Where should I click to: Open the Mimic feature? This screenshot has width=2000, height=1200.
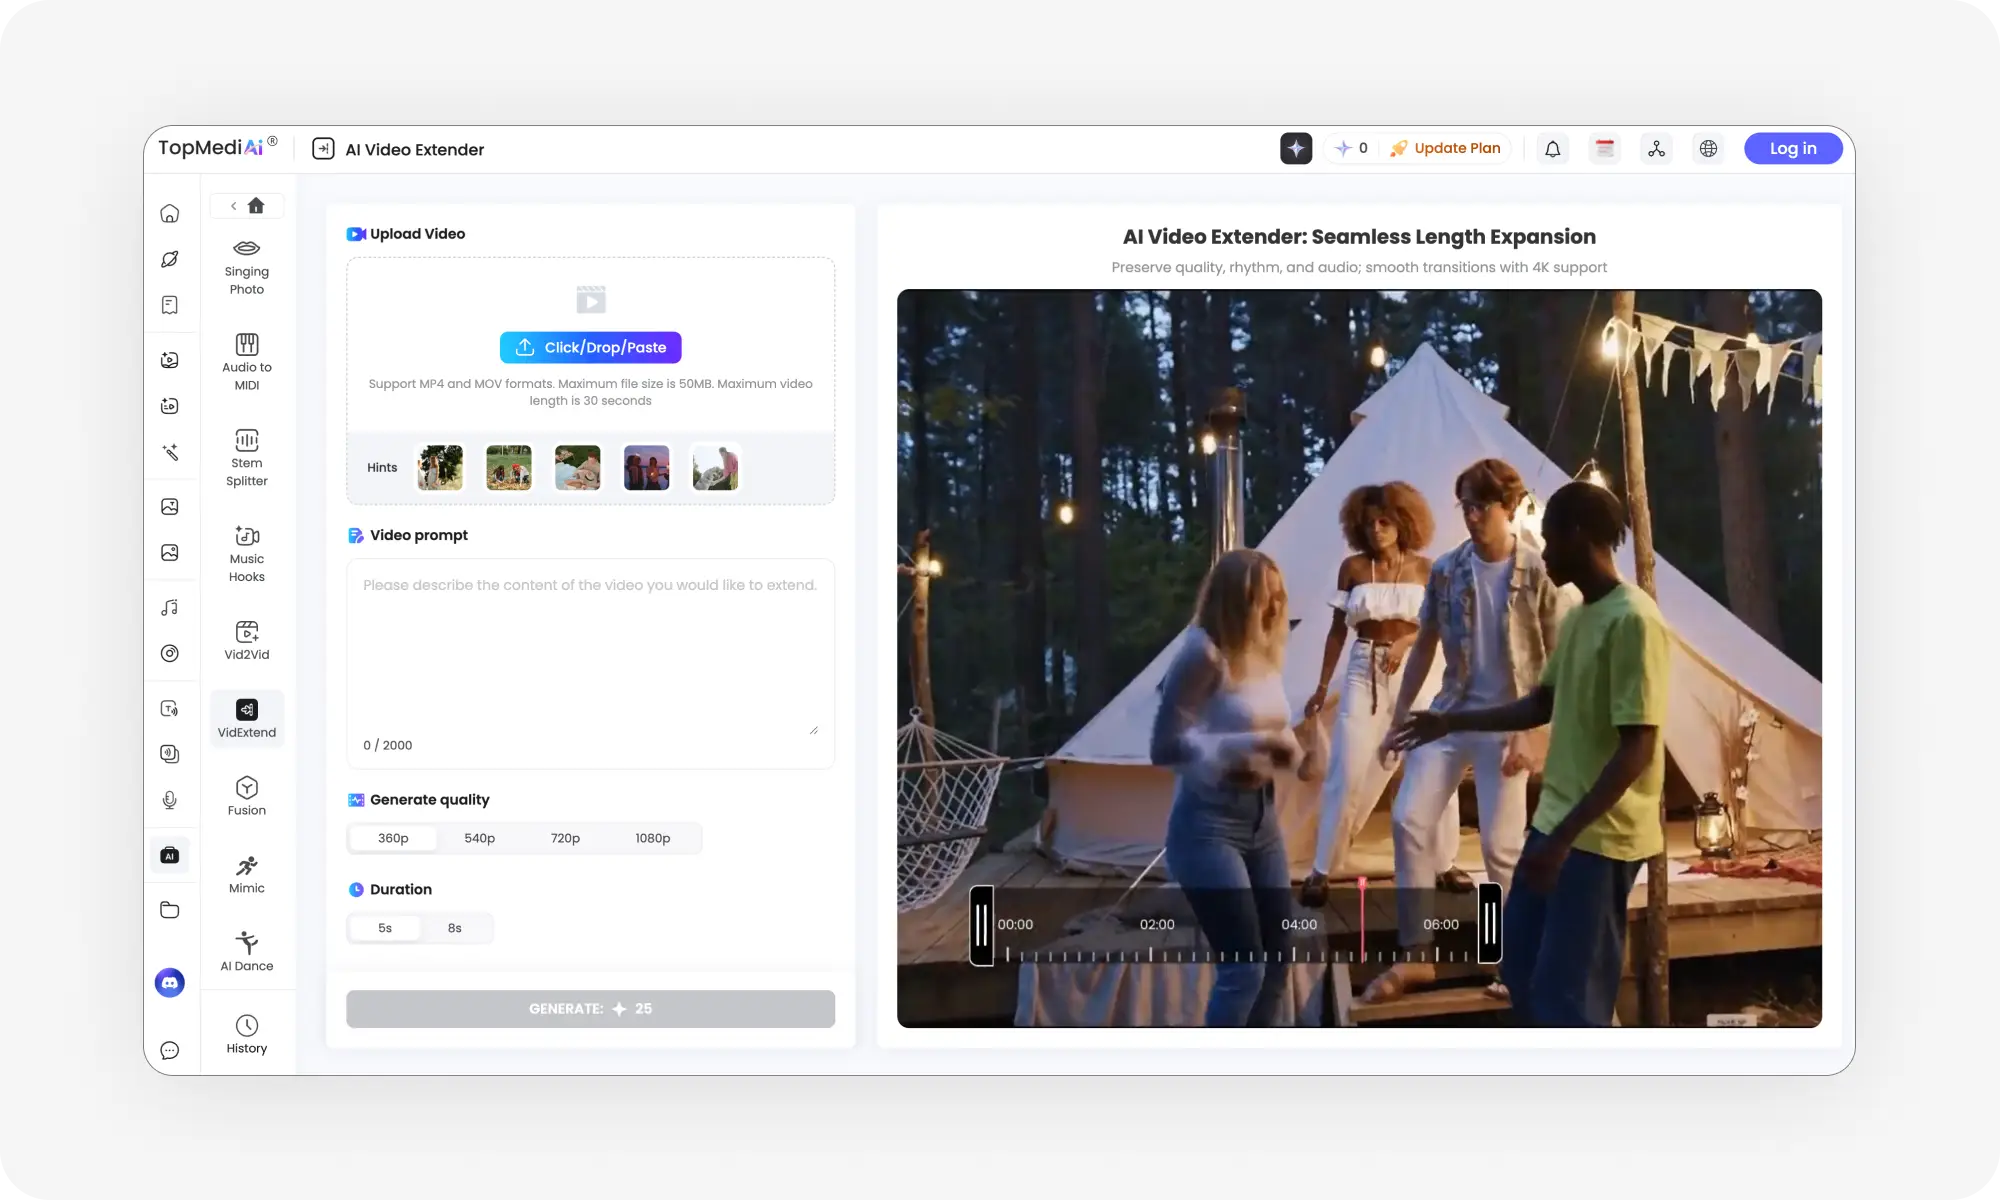tap(246, 873)
